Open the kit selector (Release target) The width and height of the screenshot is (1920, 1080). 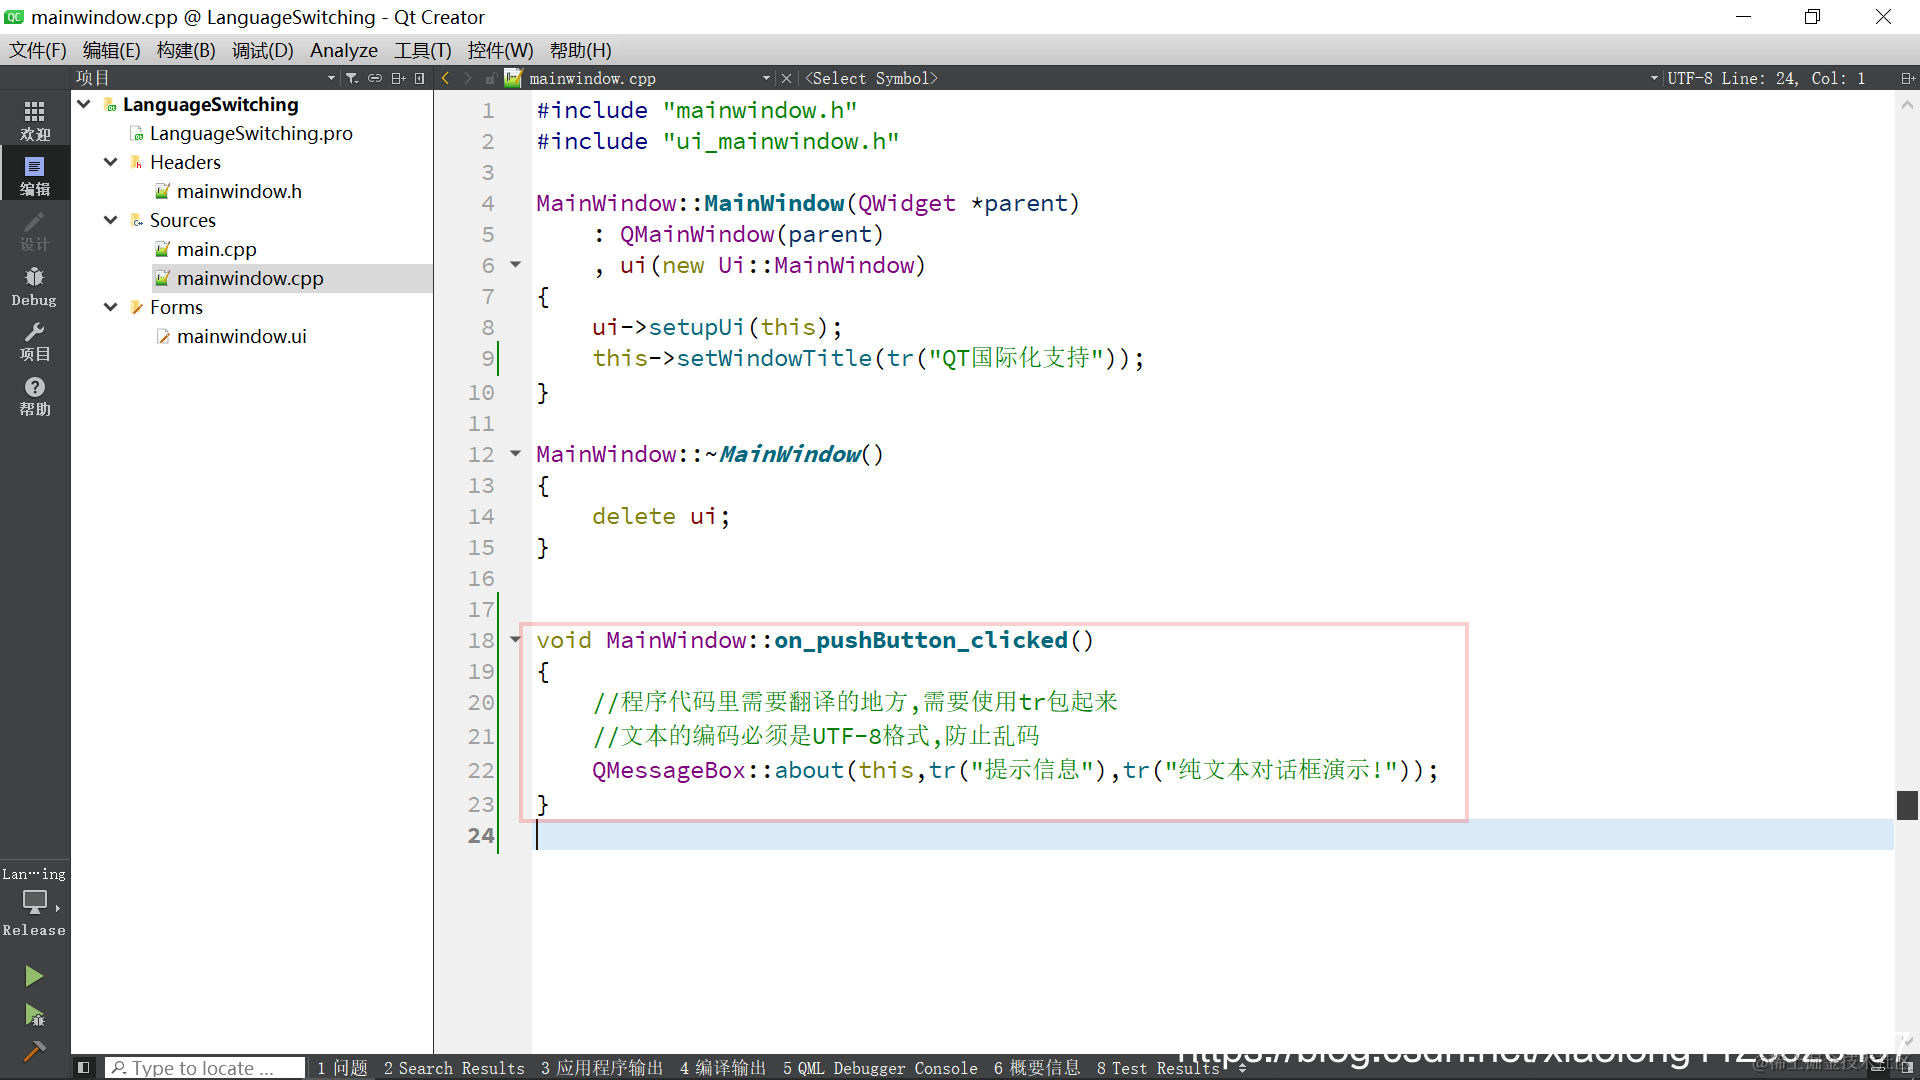[34, 901]
